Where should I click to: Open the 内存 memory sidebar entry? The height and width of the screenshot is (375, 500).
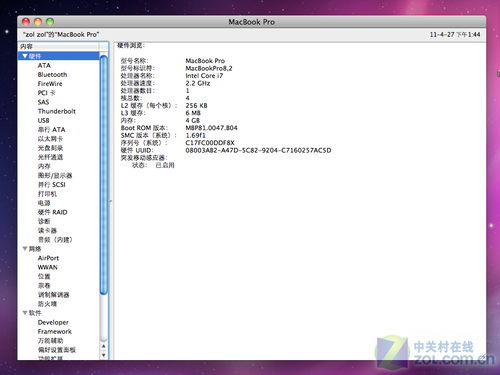click(44, 166)
